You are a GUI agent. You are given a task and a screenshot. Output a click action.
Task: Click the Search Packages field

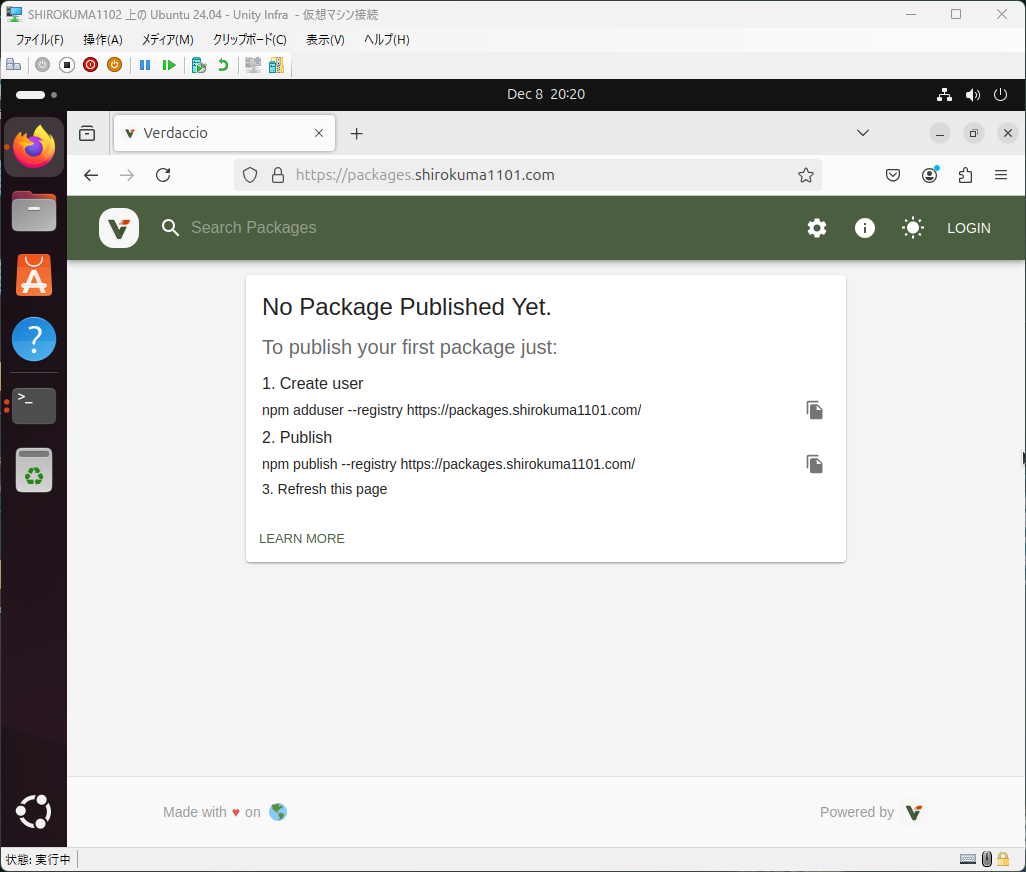[253, 228]
